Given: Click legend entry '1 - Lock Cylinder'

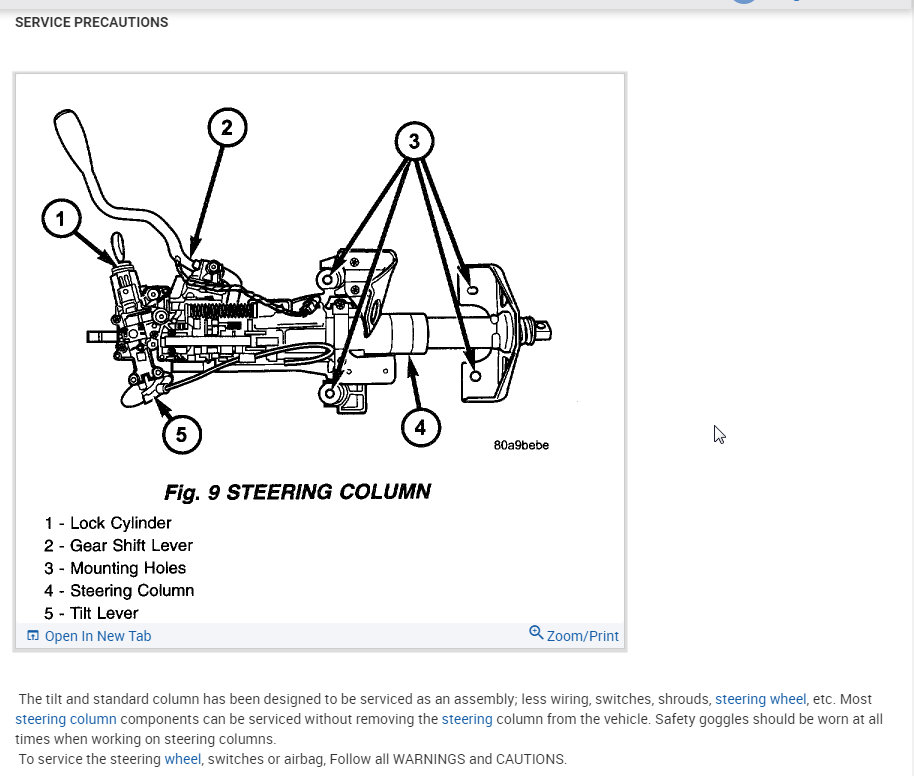Looking at the screenshot, I should pos(108,523).
